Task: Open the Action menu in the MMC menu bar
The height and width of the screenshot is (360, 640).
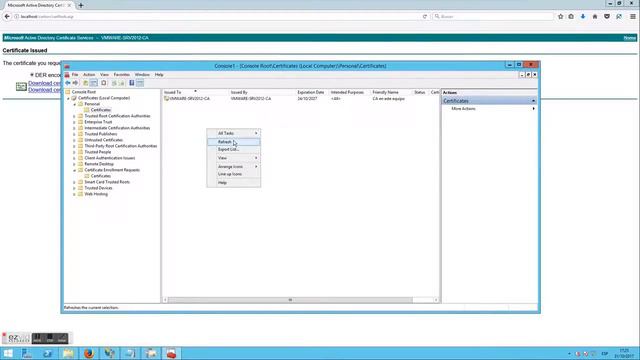Action: point(89,75)
